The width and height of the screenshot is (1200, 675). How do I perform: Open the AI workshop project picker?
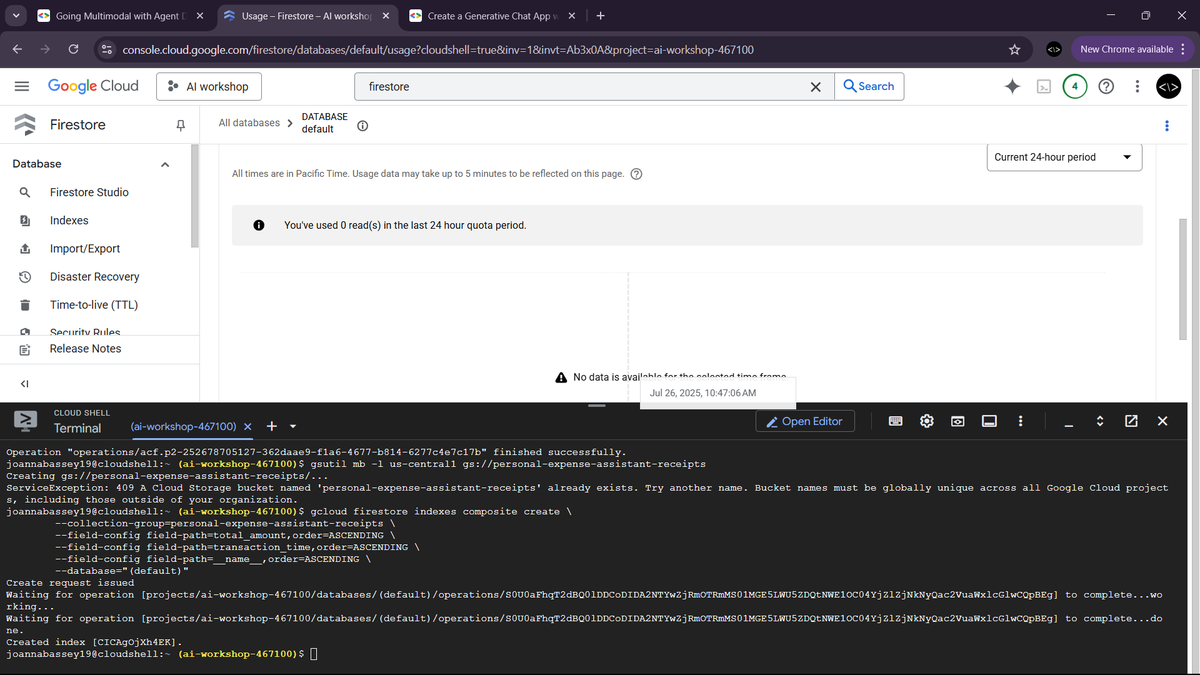(x=209, y=86)
